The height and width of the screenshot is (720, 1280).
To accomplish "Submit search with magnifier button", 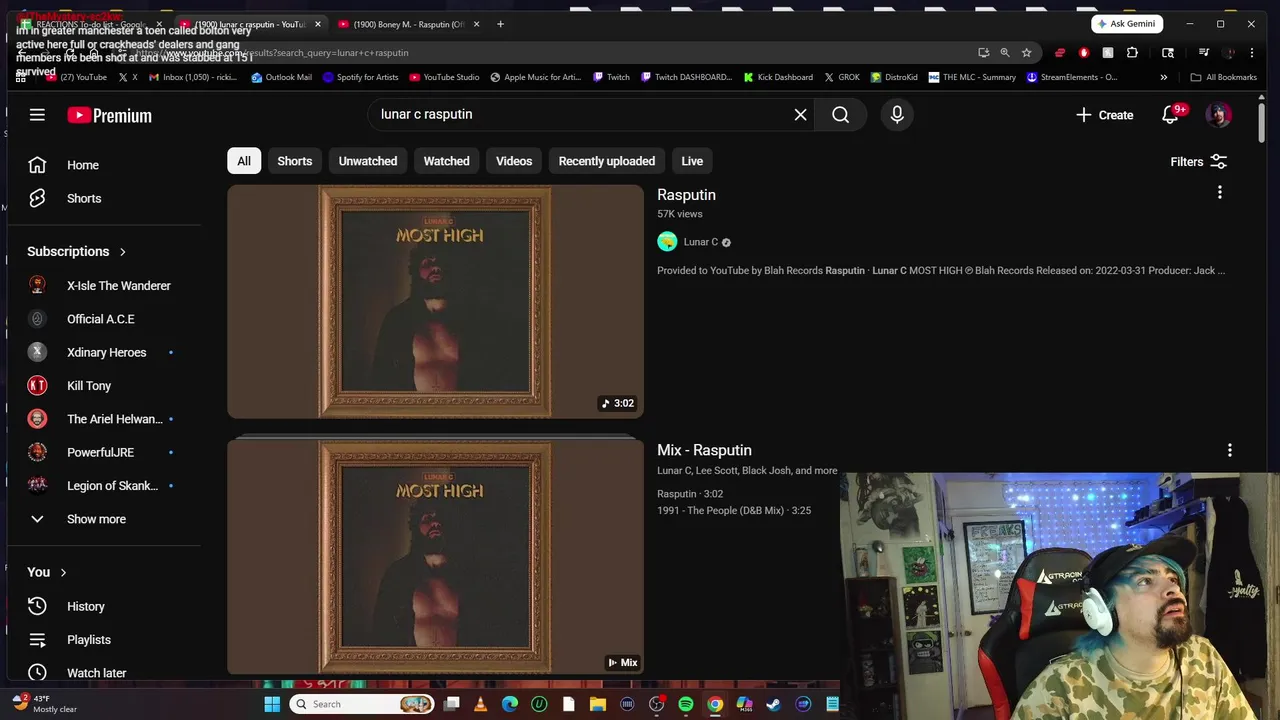I will [x=840, y=115].
